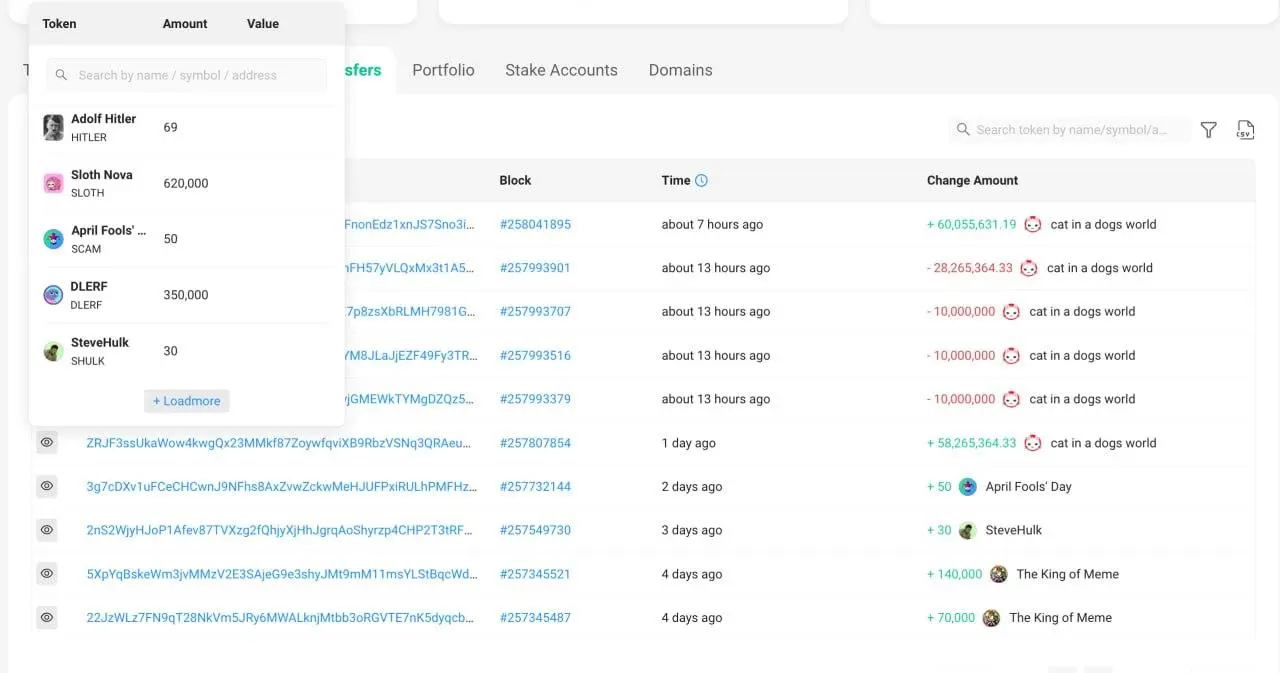Click the Sloth Nova token icon
The height and width of the screenshot is (673, 1280).
(53, 183)
